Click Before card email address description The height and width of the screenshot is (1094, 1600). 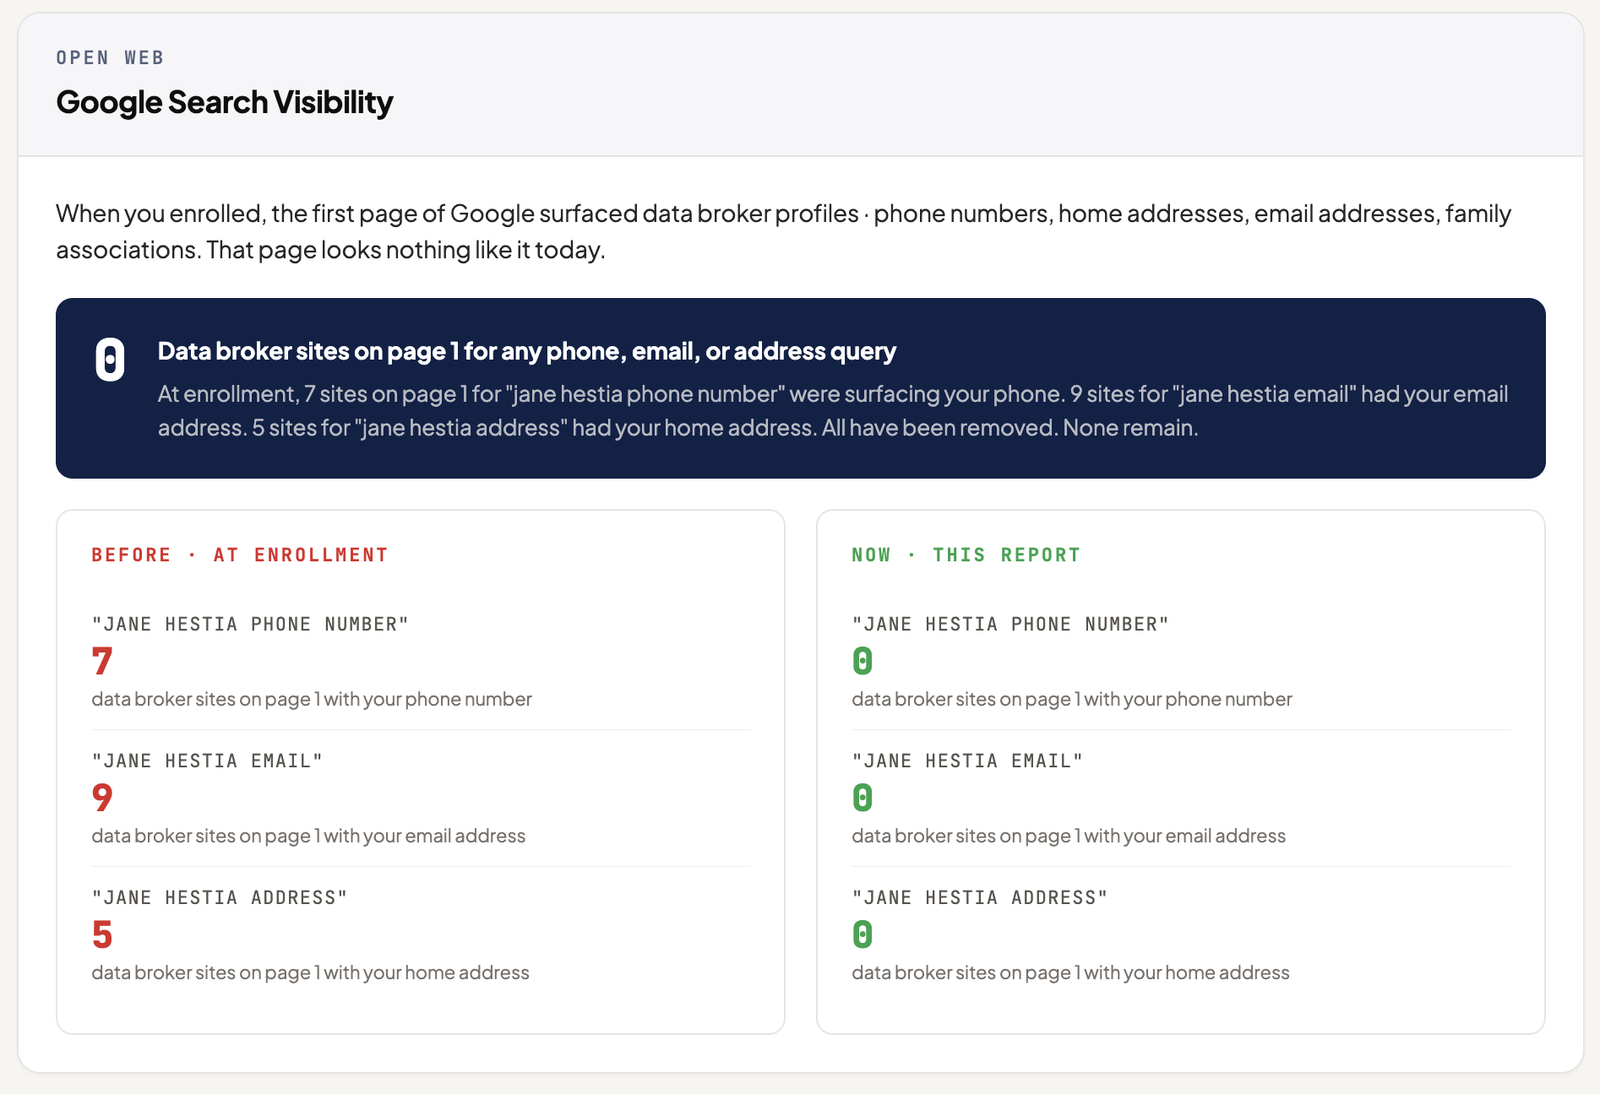(x=308, y=836)
